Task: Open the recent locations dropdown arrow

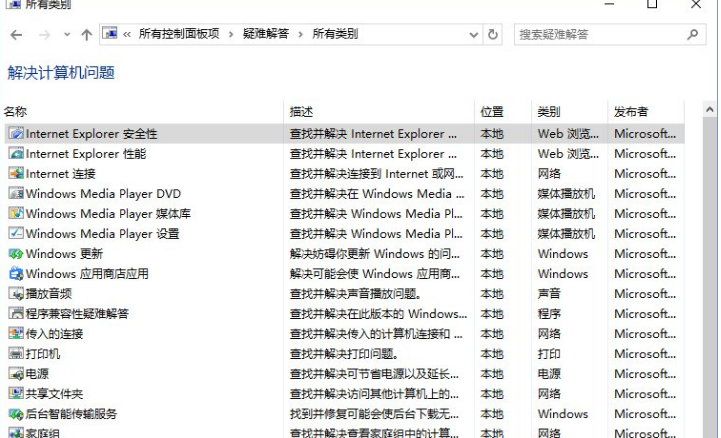Action: tap(67, 34)
